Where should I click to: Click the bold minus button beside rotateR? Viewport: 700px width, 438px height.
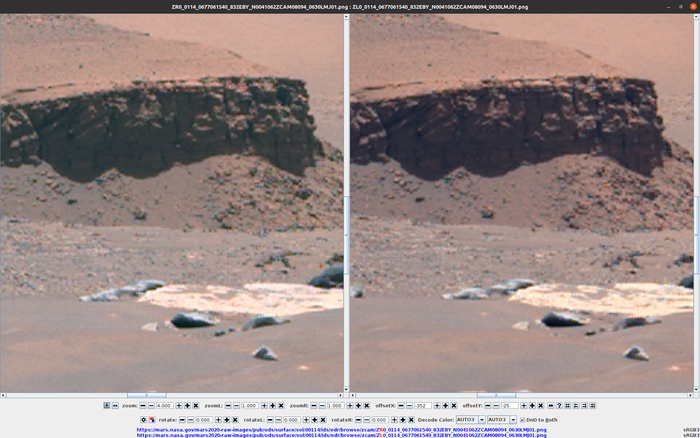(x=358, y=420)
